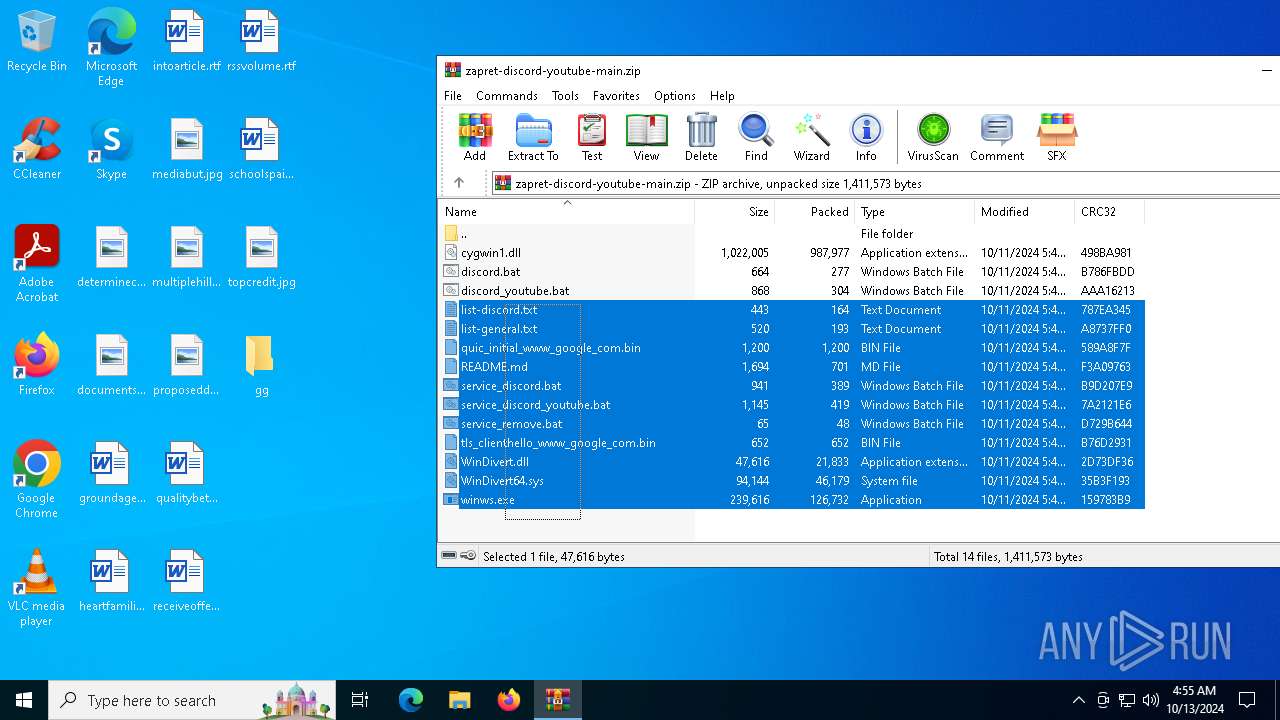This screenshot has width=1280, height=720.
Task: Open the Find magnifier tool
Action: 756,137
